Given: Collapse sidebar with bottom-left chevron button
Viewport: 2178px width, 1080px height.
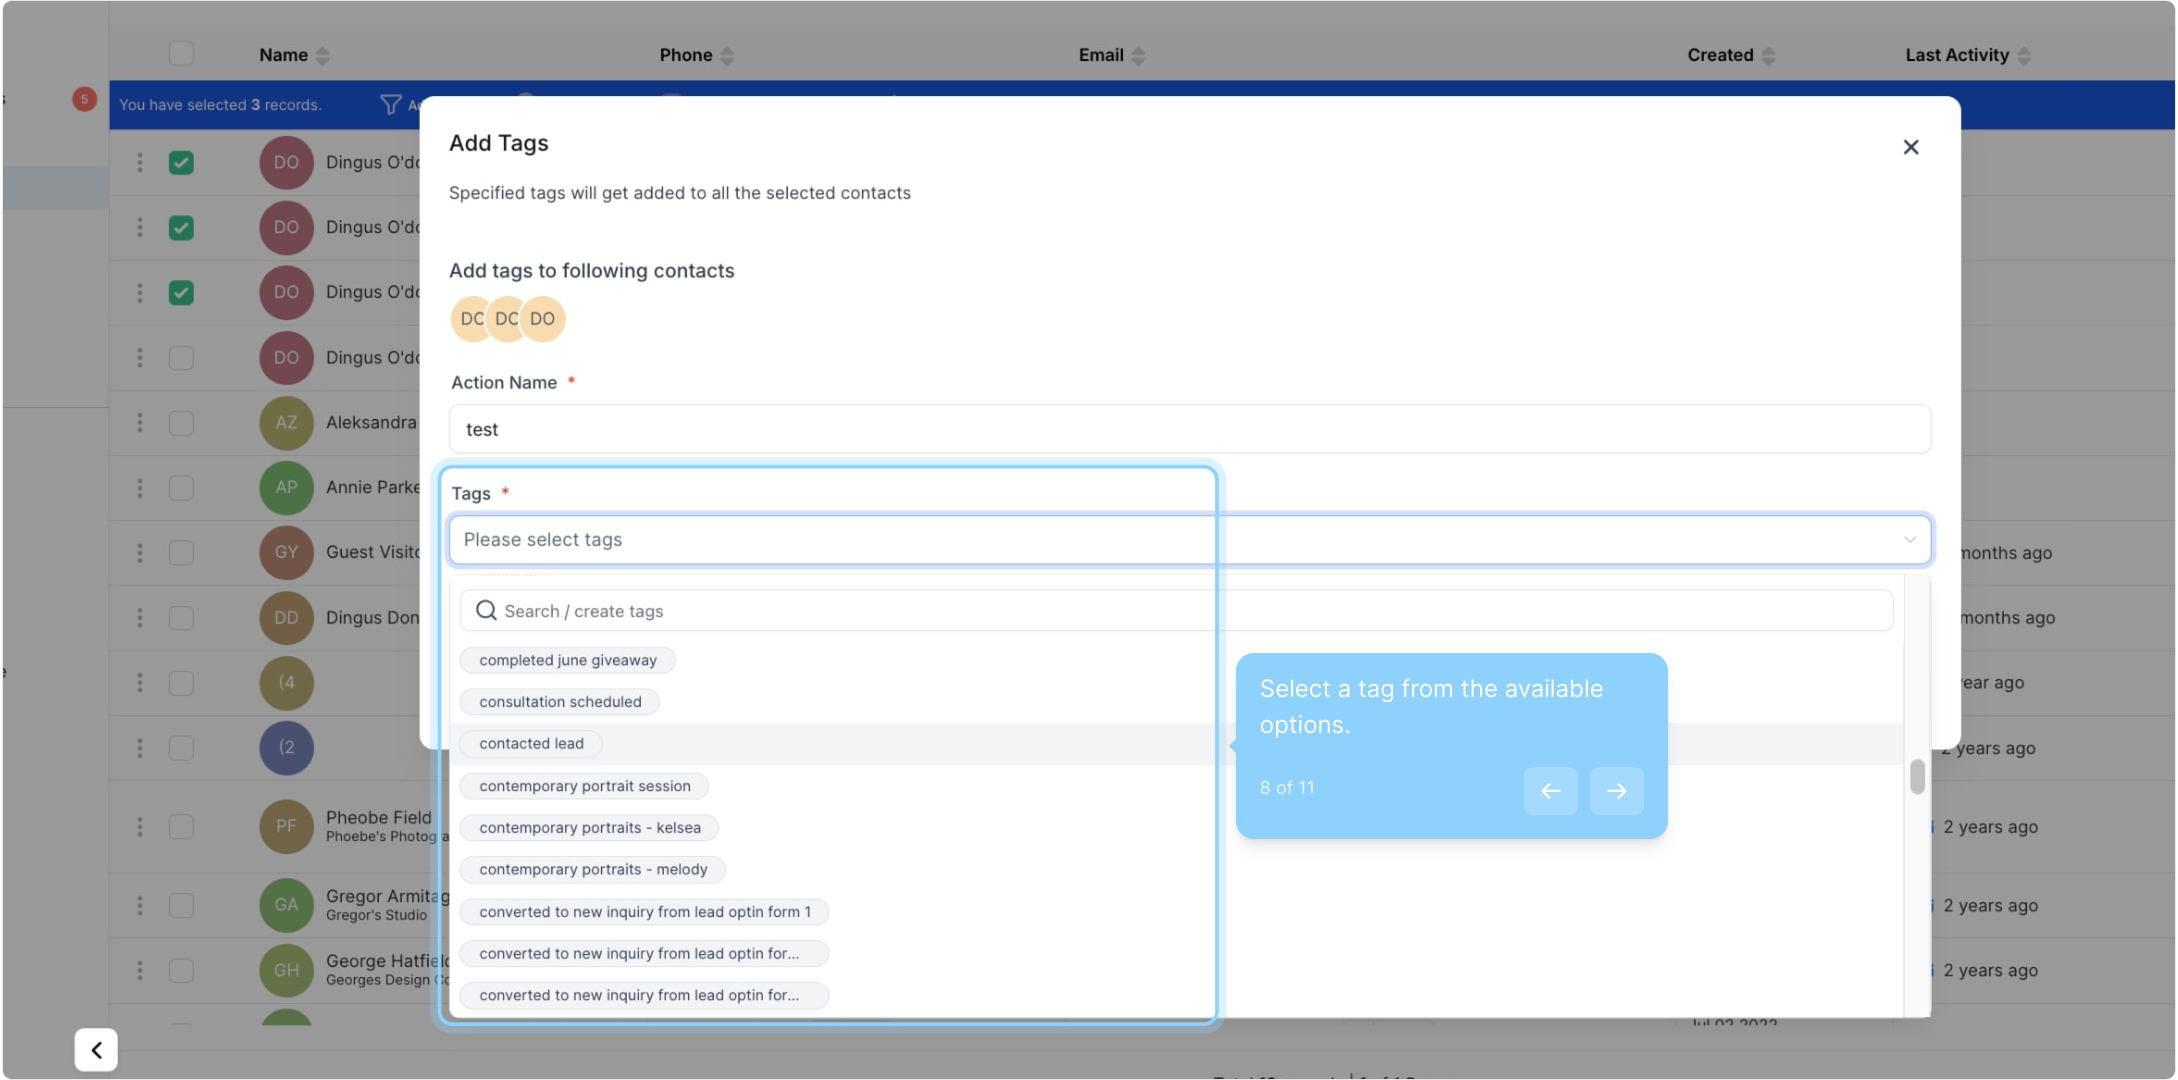Looking at the screenshot, I should click(96, 1049).
